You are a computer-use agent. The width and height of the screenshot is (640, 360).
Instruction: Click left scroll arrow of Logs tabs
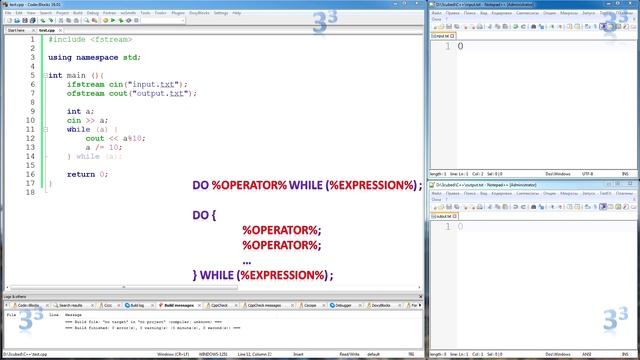[7, 305]
